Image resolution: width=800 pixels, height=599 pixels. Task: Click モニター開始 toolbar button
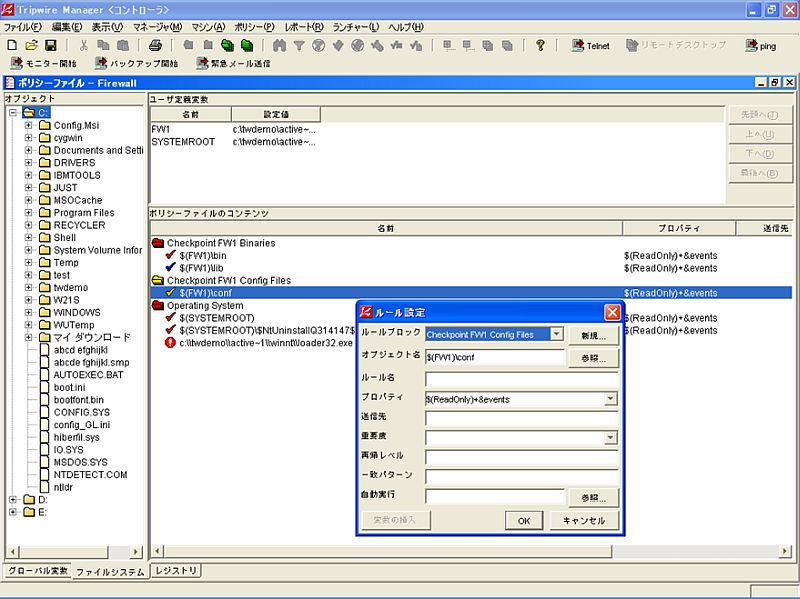tap(43, 63)
